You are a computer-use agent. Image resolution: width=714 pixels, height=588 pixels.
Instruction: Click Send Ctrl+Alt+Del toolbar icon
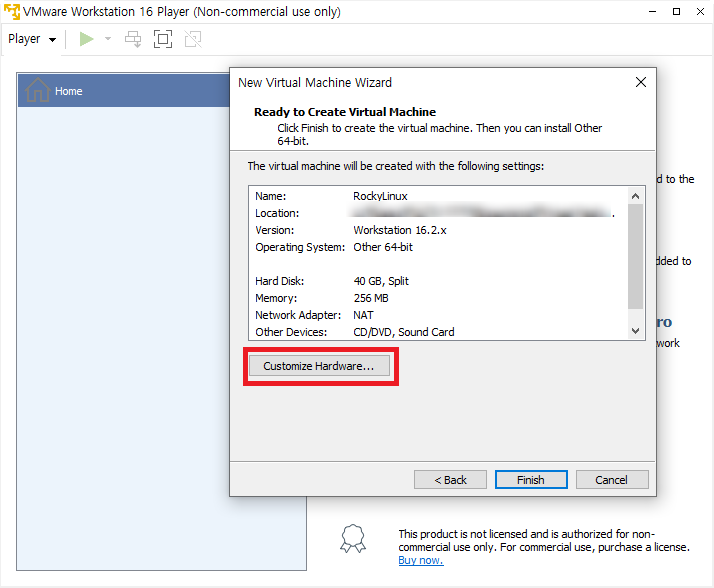[x=133, y=39]
